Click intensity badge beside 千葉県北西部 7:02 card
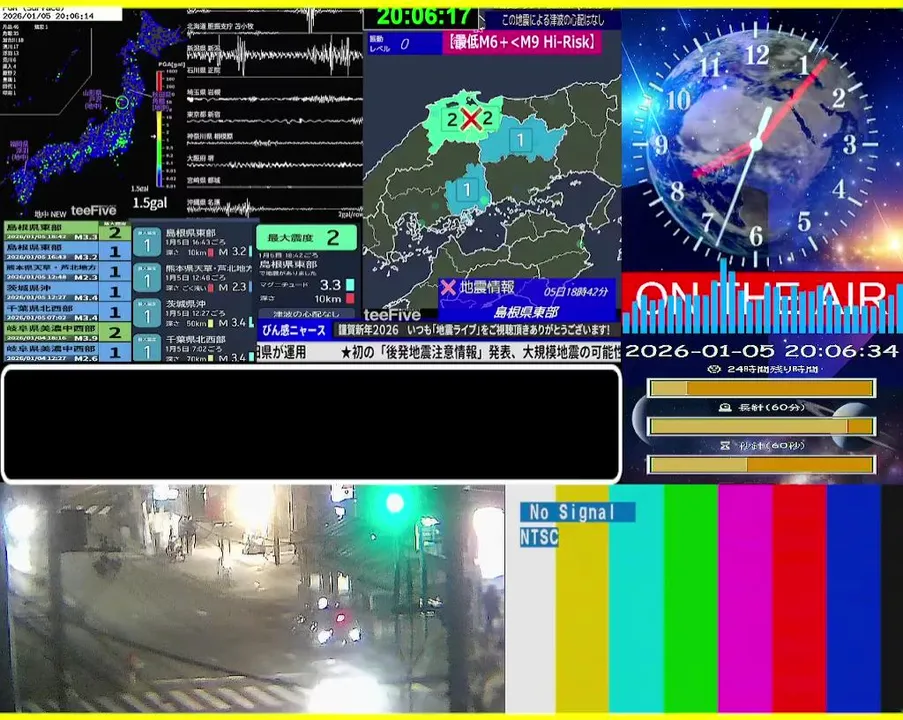Viewport: 903px width, 720px height. 147,348
